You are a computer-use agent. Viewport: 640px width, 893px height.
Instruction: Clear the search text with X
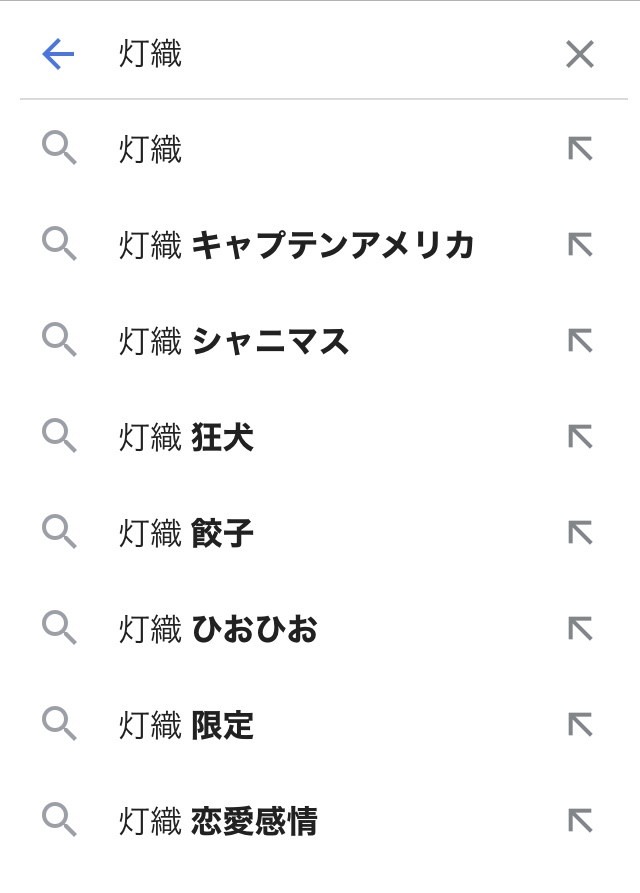click(x=580, y=54)
